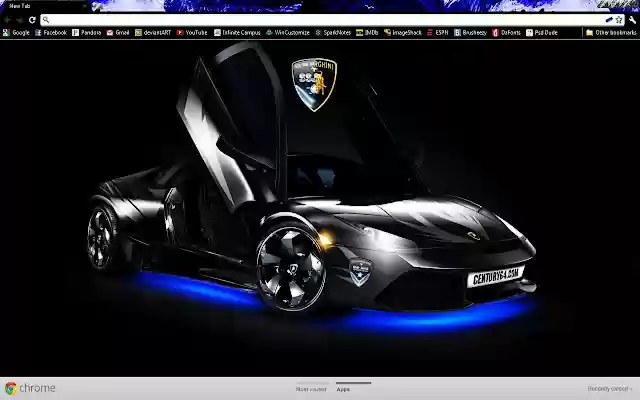This screenshot has width=640, height=400.
Task: Expand the Recently closed menu
Action: click(610, 389)
